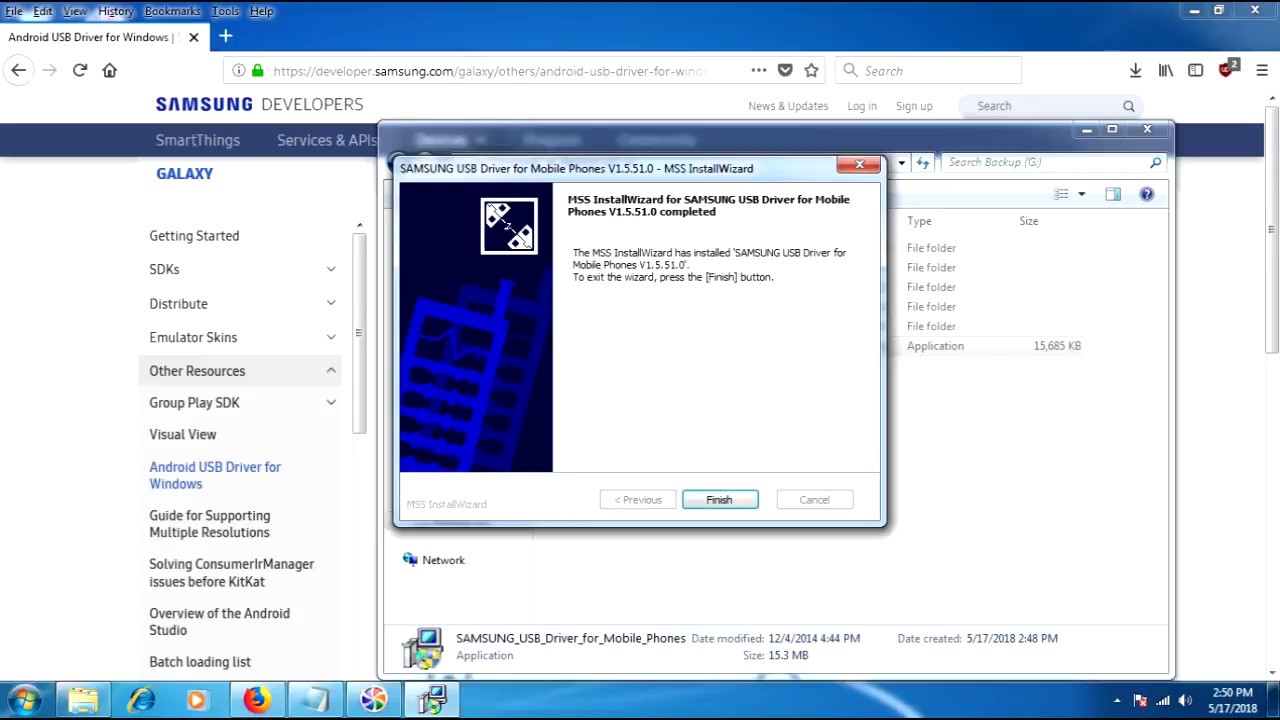The width and height of the screenshot is (1280, 720).
Task: Open Firefox downloads arrow icon
Action: point(1135,70)
